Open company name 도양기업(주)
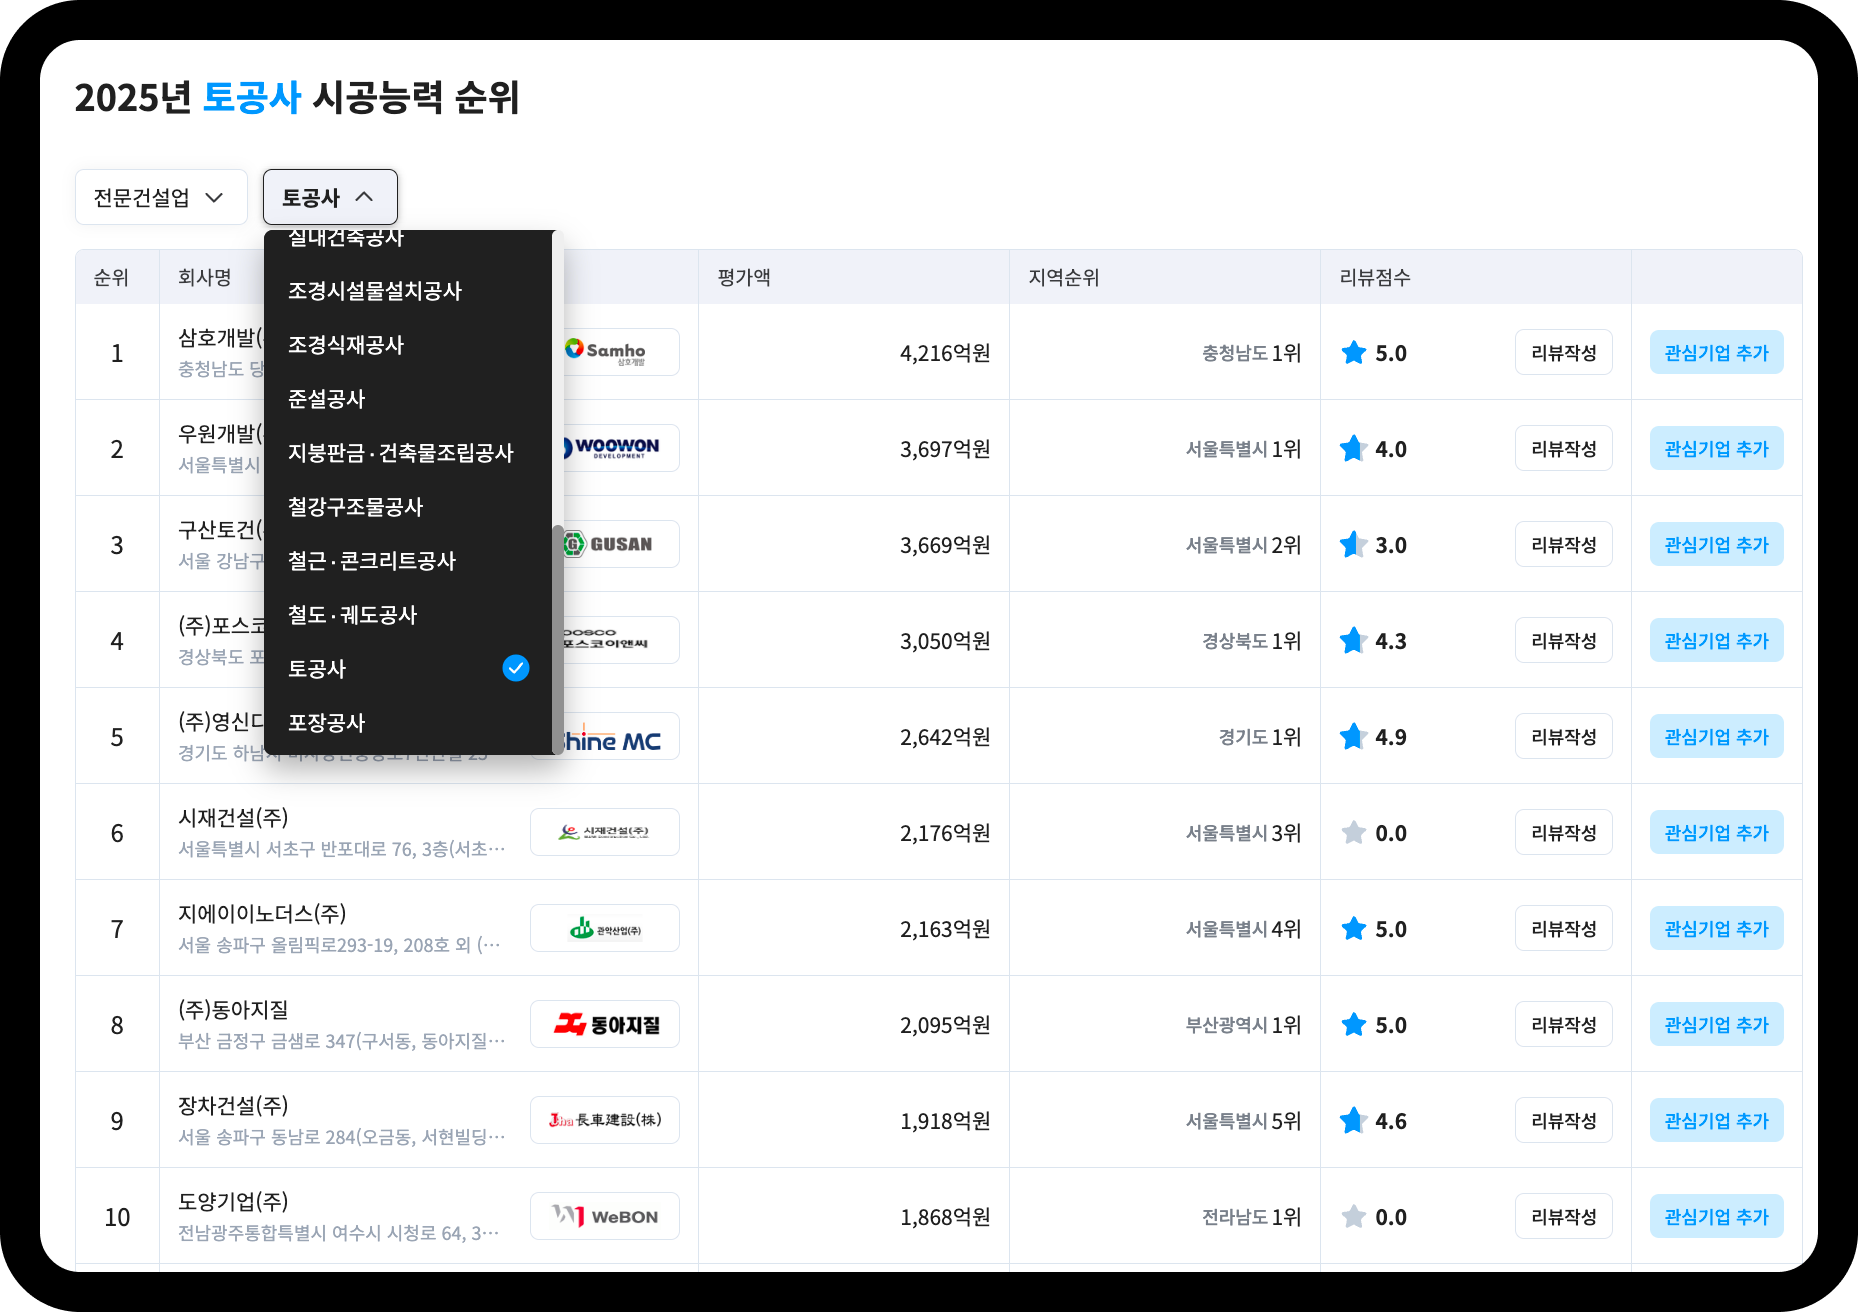Viewport: 1858px width, 1312px height. point(233,1202)
